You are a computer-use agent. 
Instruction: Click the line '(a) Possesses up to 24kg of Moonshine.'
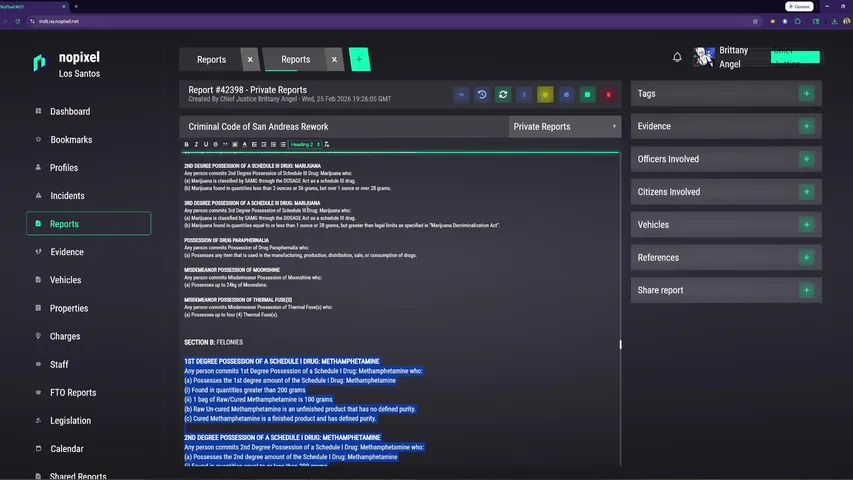pos(226,285)
